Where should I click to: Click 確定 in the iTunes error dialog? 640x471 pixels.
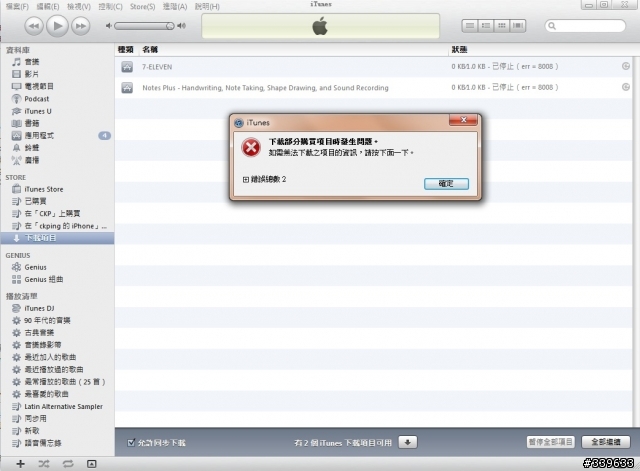(x=446, y=184)
